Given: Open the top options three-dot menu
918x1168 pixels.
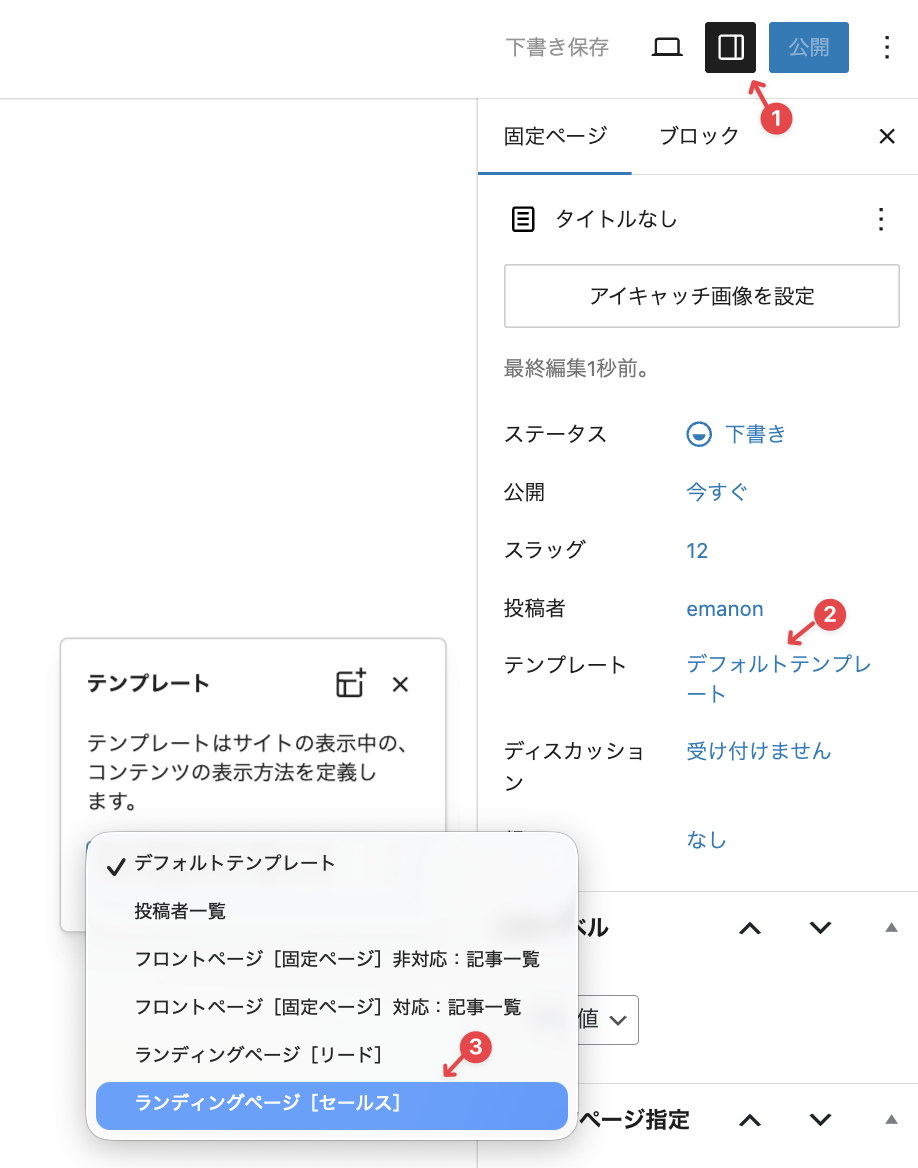Looking at the screenshot, I should 886,47.
